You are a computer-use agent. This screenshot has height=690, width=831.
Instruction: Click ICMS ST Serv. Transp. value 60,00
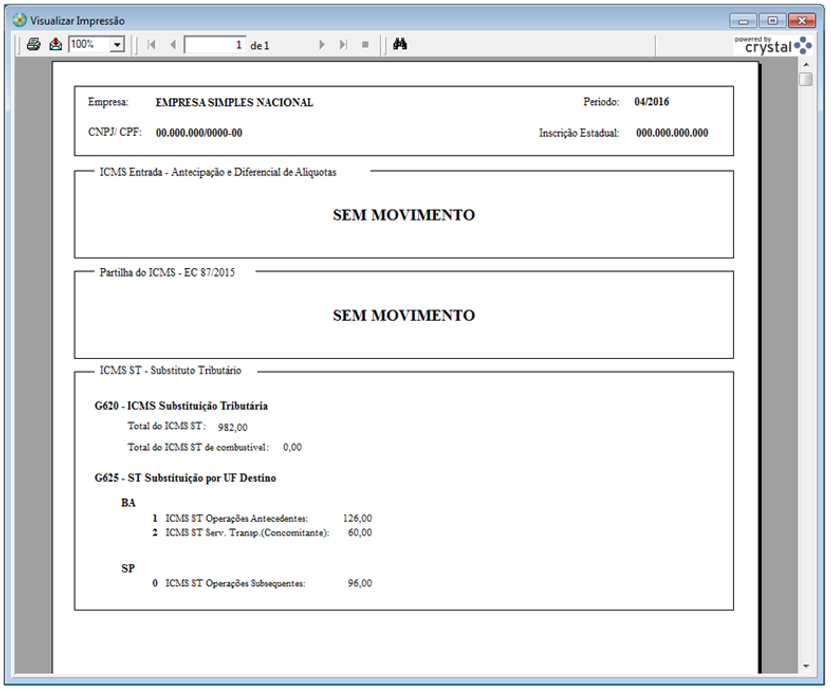pyautogui.click(x=360, y=533)
